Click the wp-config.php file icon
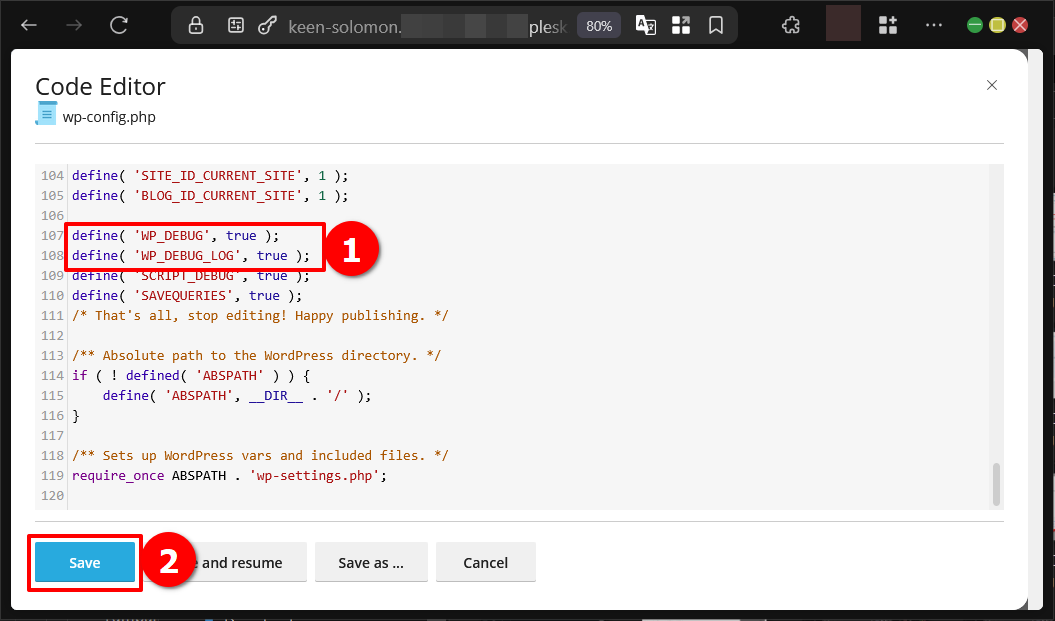The image size is (1055, 621). point(45,115)
